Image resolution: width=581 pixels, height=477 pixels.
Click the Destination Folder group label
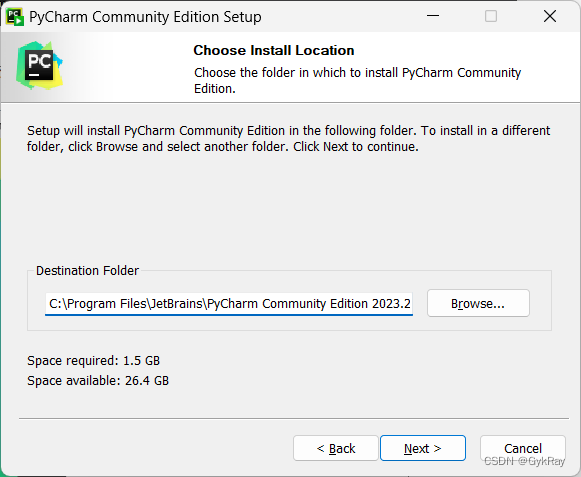click(x=87, y=271)
